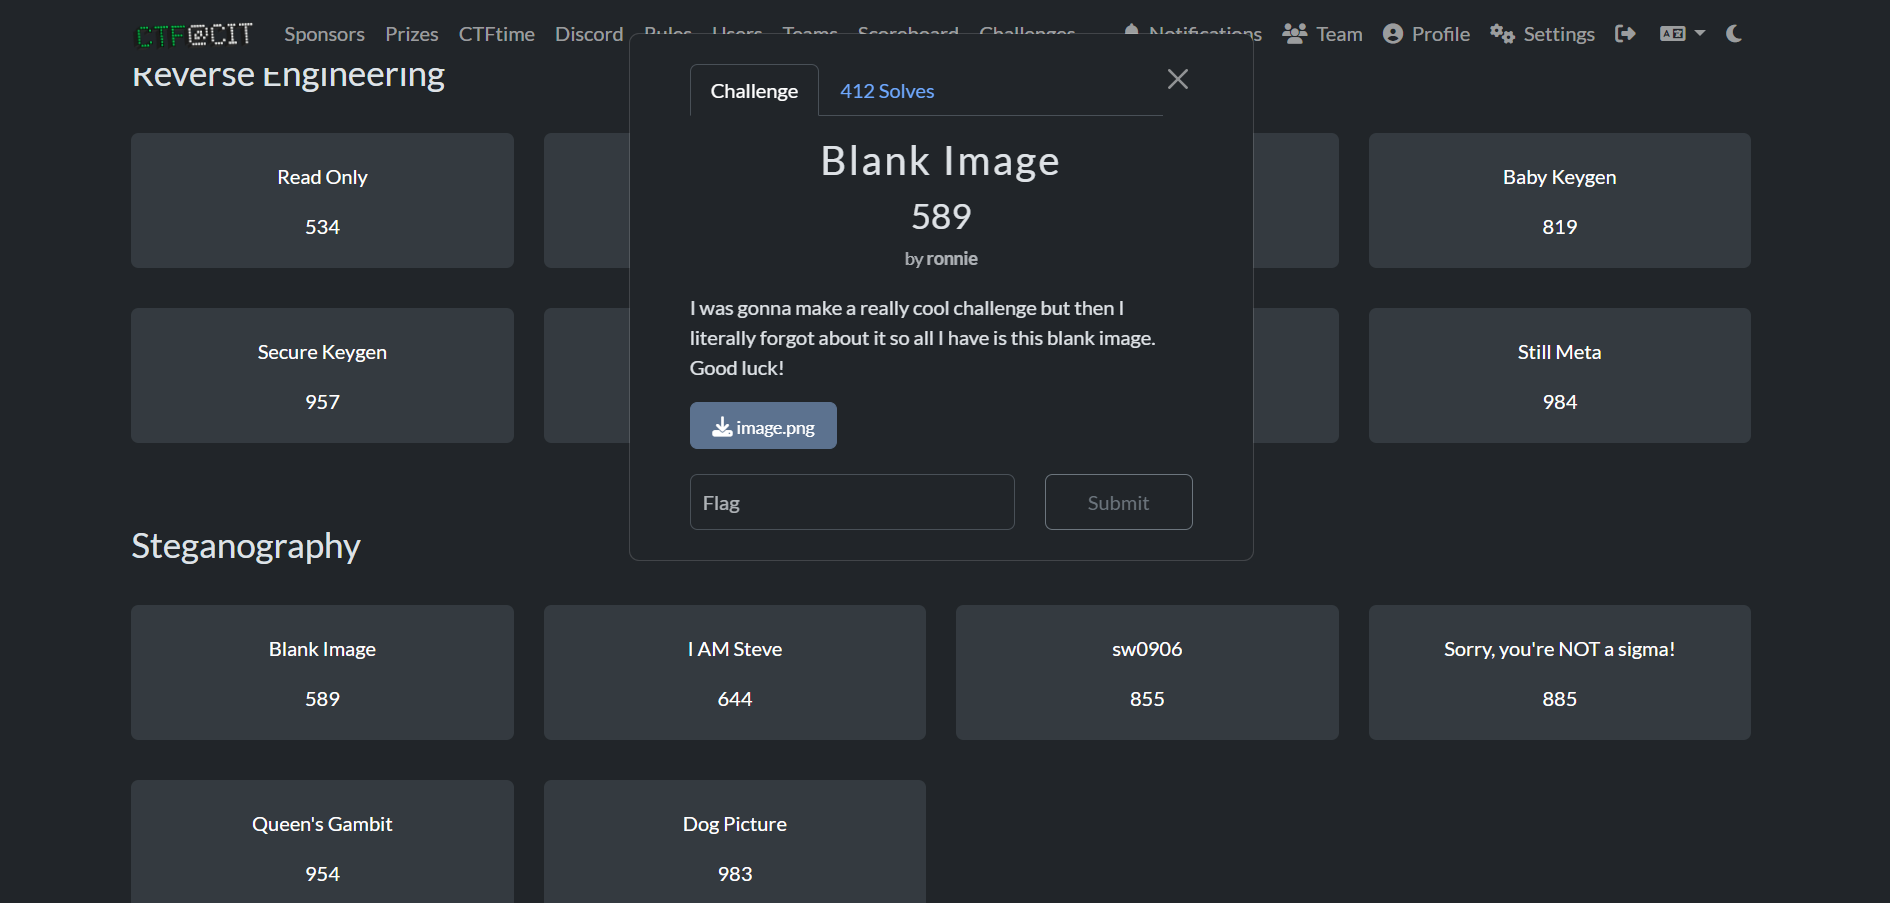This screenshot has height=903, width=1890.
Task: Submit the flag with the Submit button
Action: 1118,502
